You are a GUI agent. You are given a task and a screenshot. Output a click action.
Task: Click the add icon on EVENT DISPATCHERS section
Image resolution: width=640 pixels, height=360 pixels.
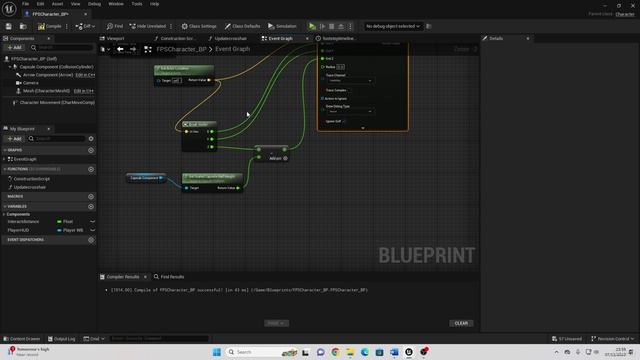[91, 240]
